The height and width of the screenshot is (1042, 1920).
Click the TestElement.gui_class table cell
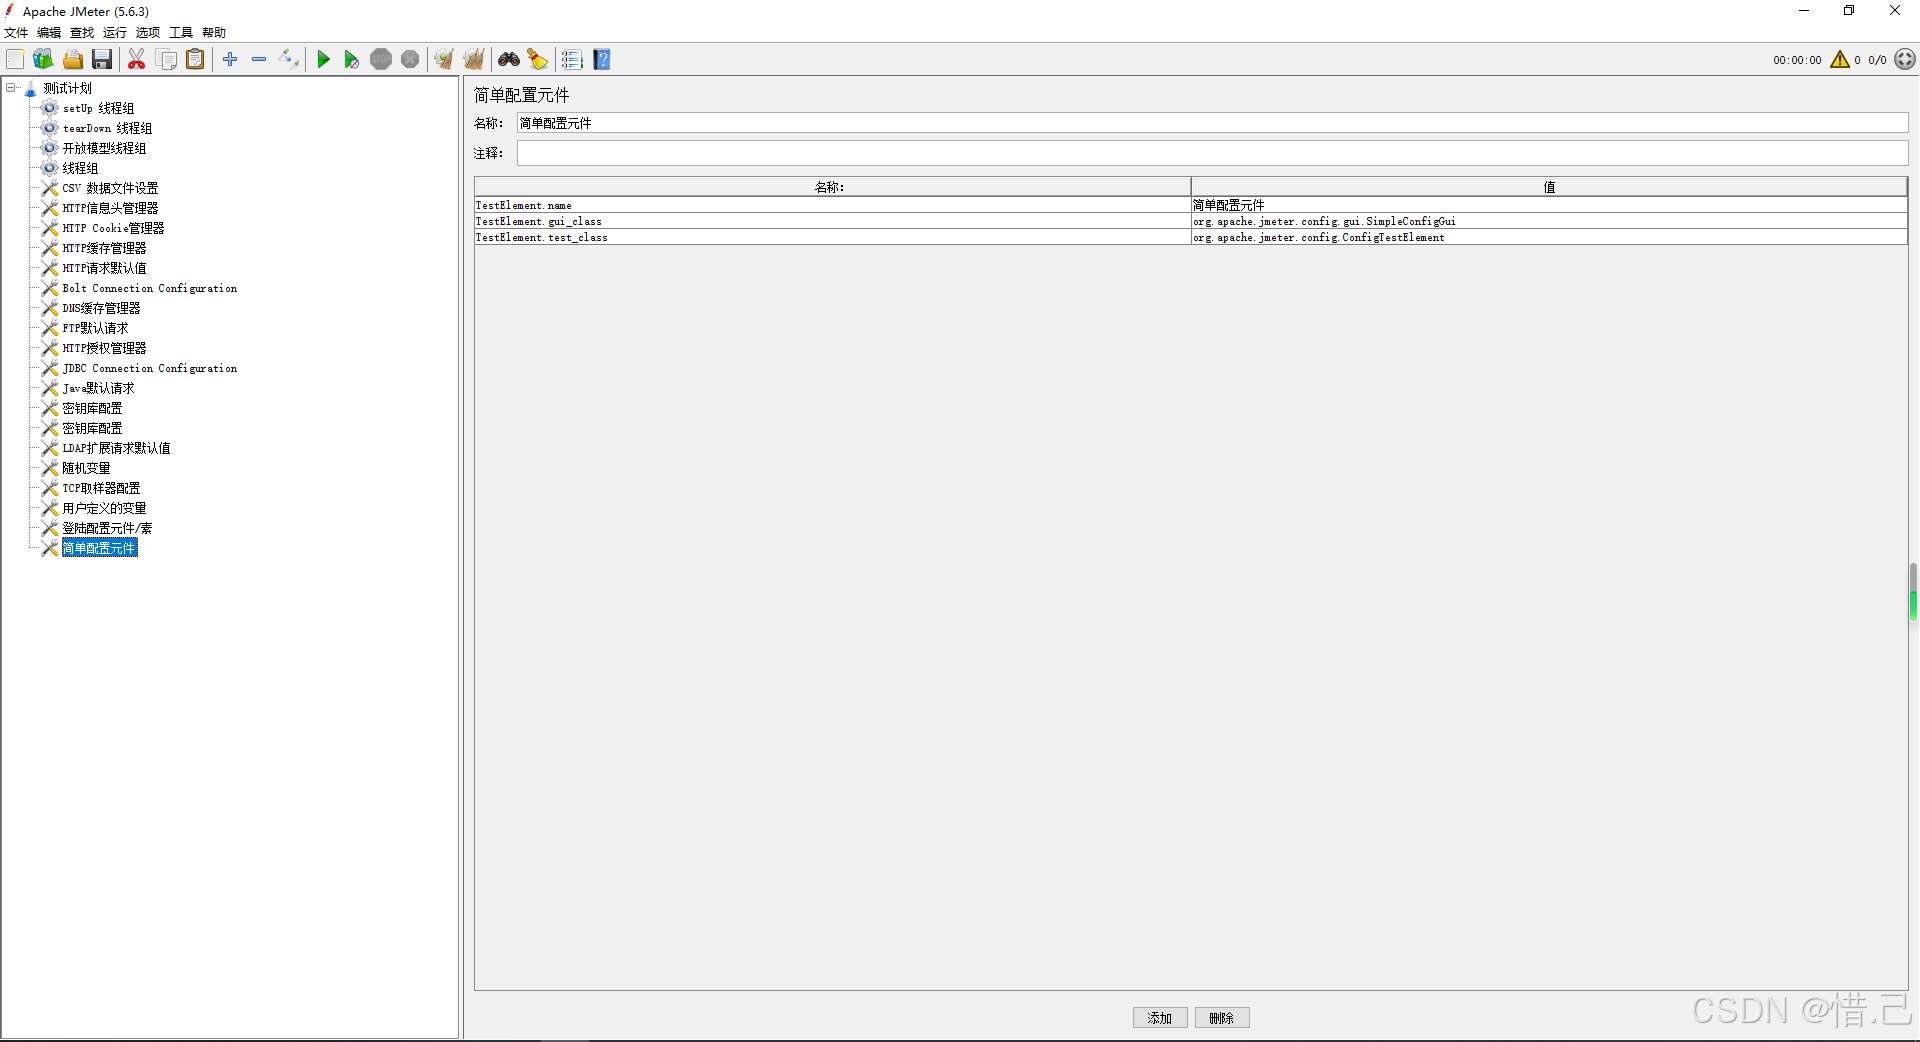pos(832,221)
